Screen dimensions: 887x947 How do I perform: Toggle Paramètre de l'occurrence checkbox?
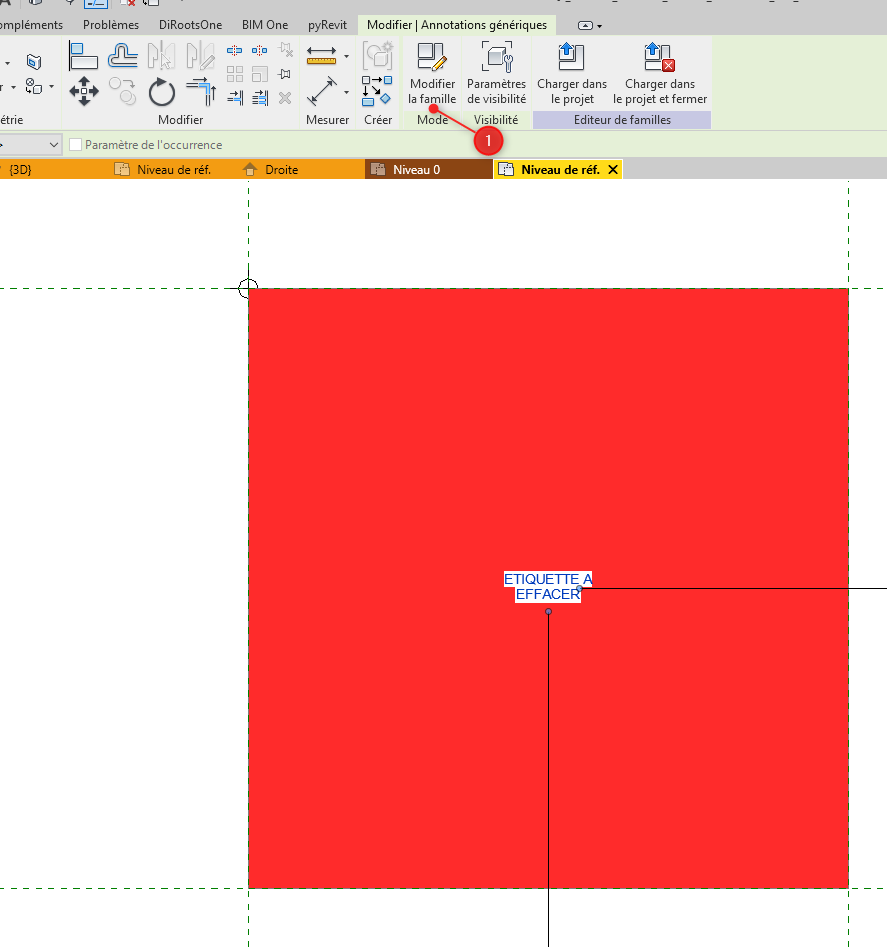pos(76,145)
